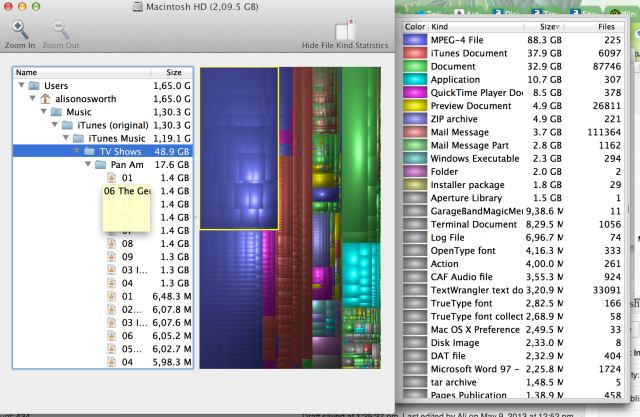Select the 03 I... row sized 6,07.6 M
This screenshot has width=640, height=417.
(103, 322)
